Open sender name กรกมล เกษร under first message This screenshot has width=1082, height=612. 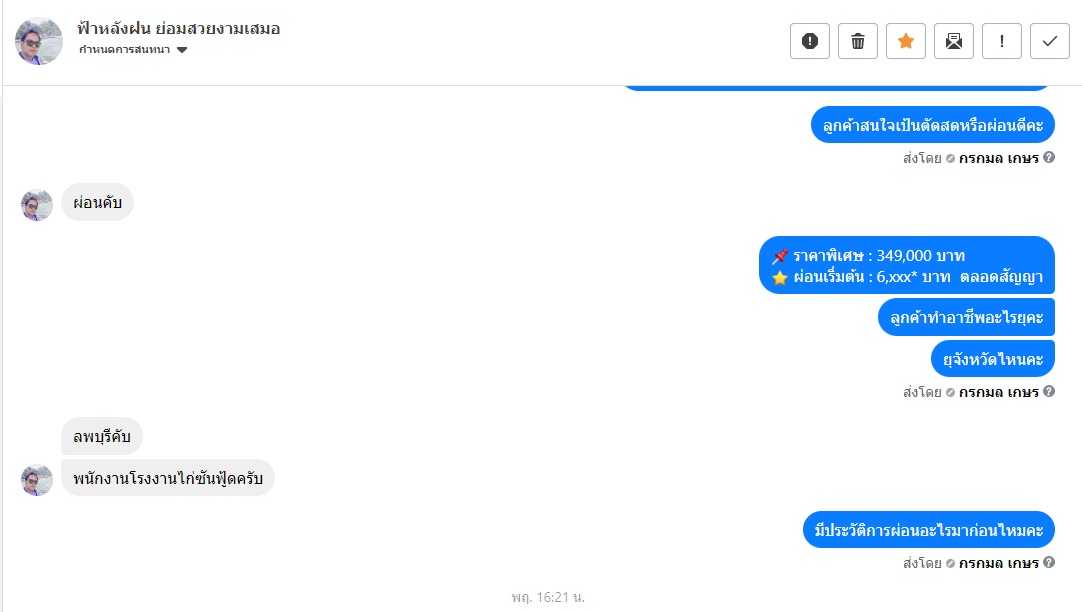pos(999,158)
